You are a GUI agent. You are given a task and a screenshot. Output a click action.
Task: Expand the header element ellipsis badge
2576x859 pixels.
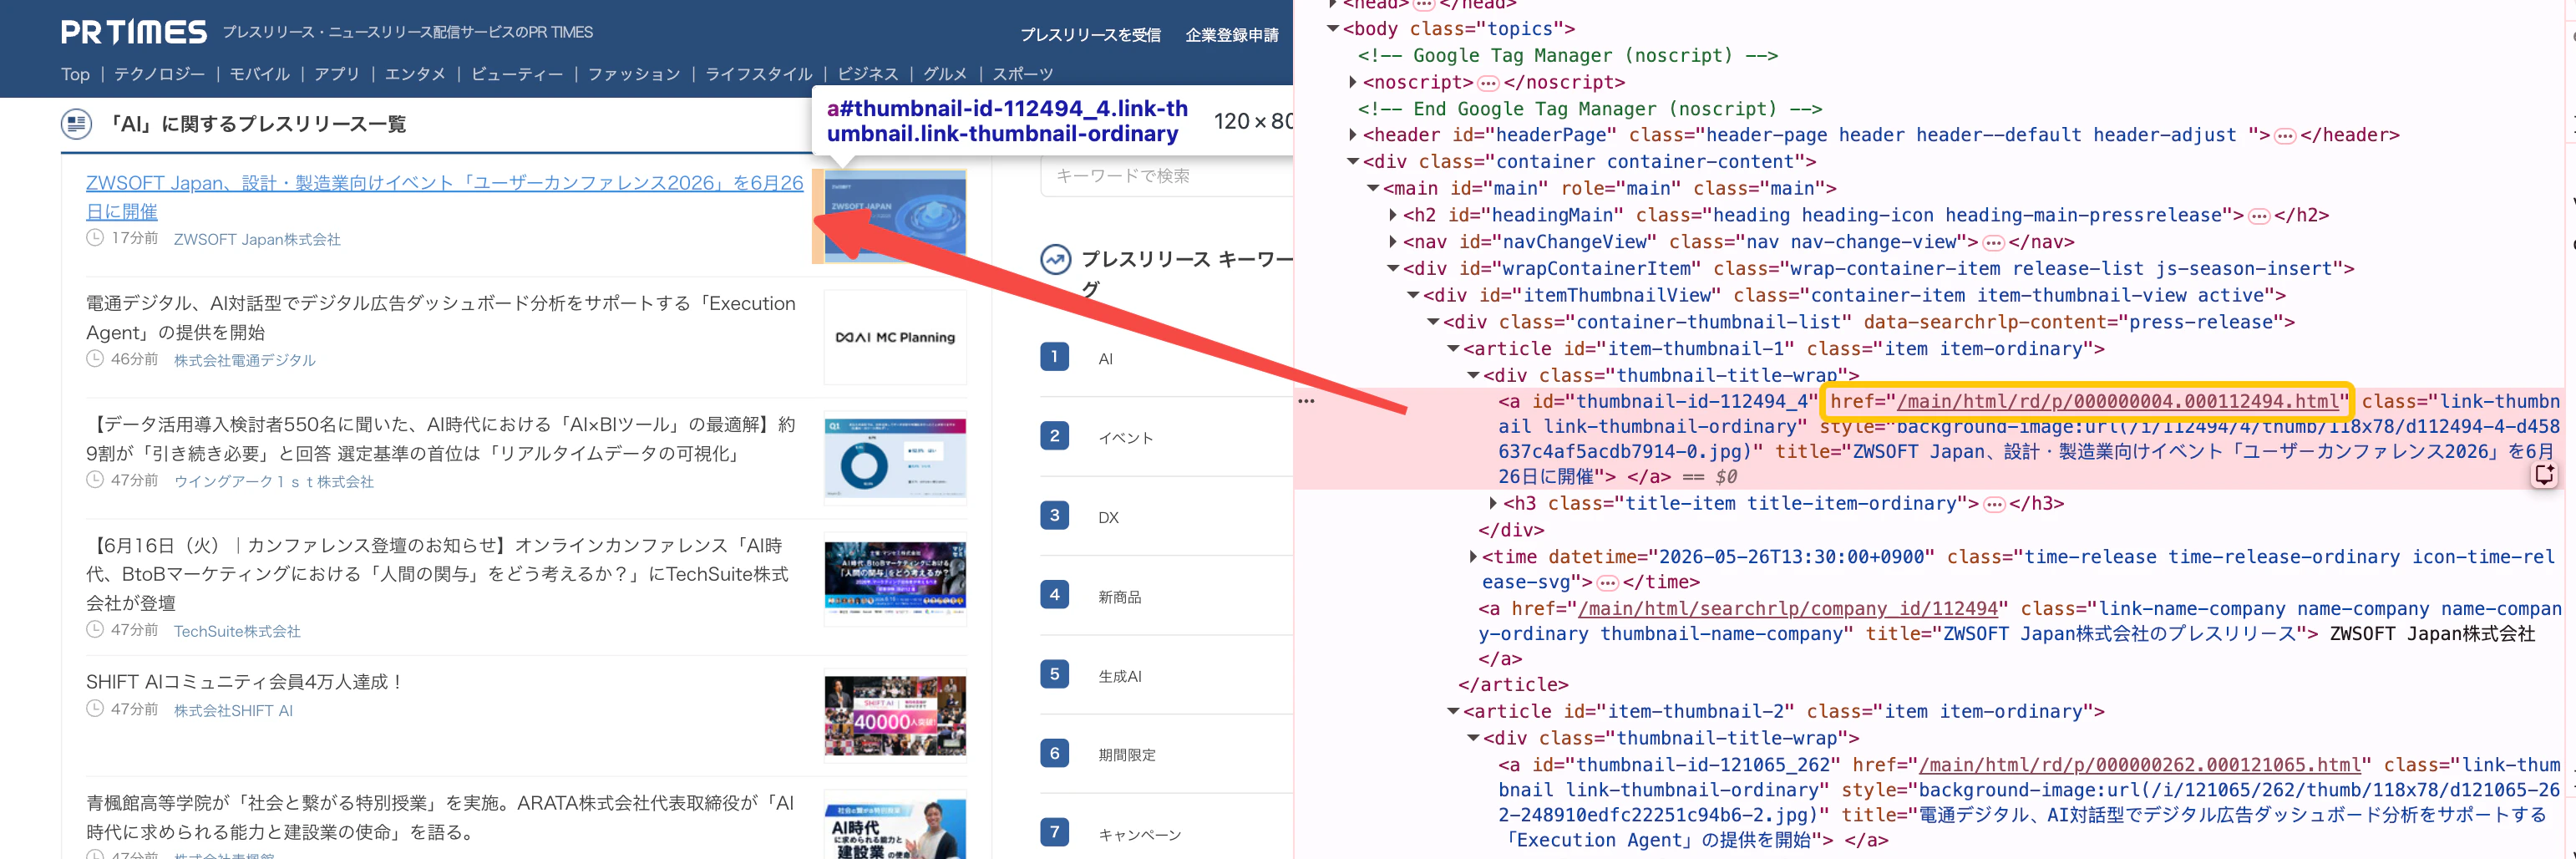tap(2285, 136)
